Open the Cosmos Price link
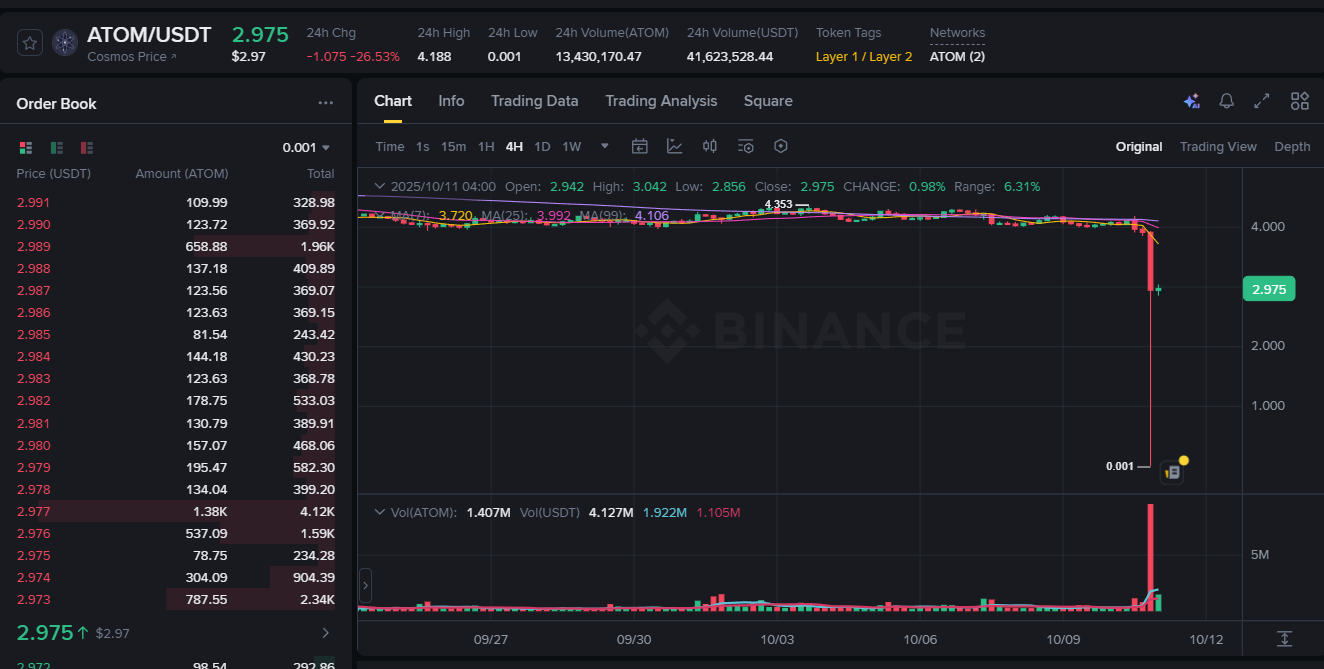1324x669 pixels. click(x=131, y=57)
